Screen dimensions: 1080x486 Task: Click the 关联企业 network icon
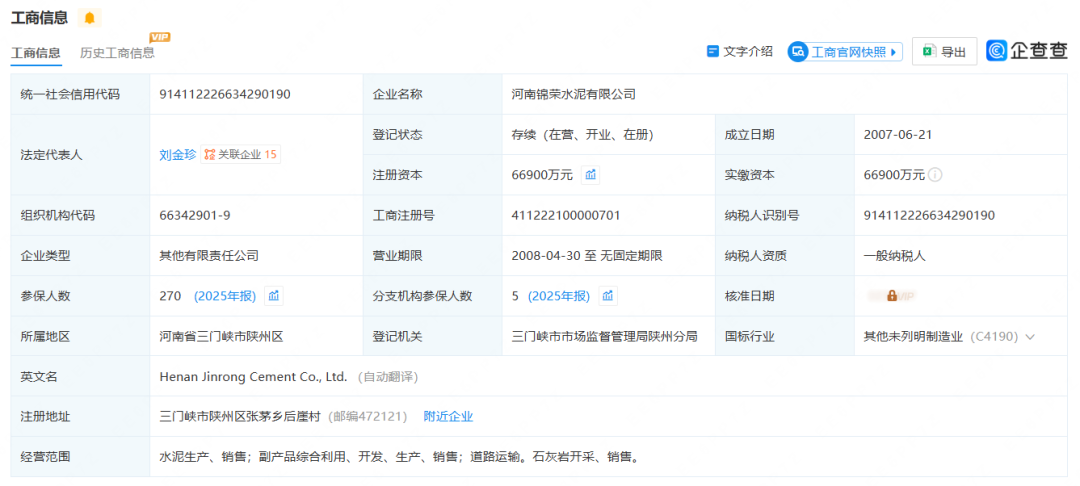[x=210, y=155]
